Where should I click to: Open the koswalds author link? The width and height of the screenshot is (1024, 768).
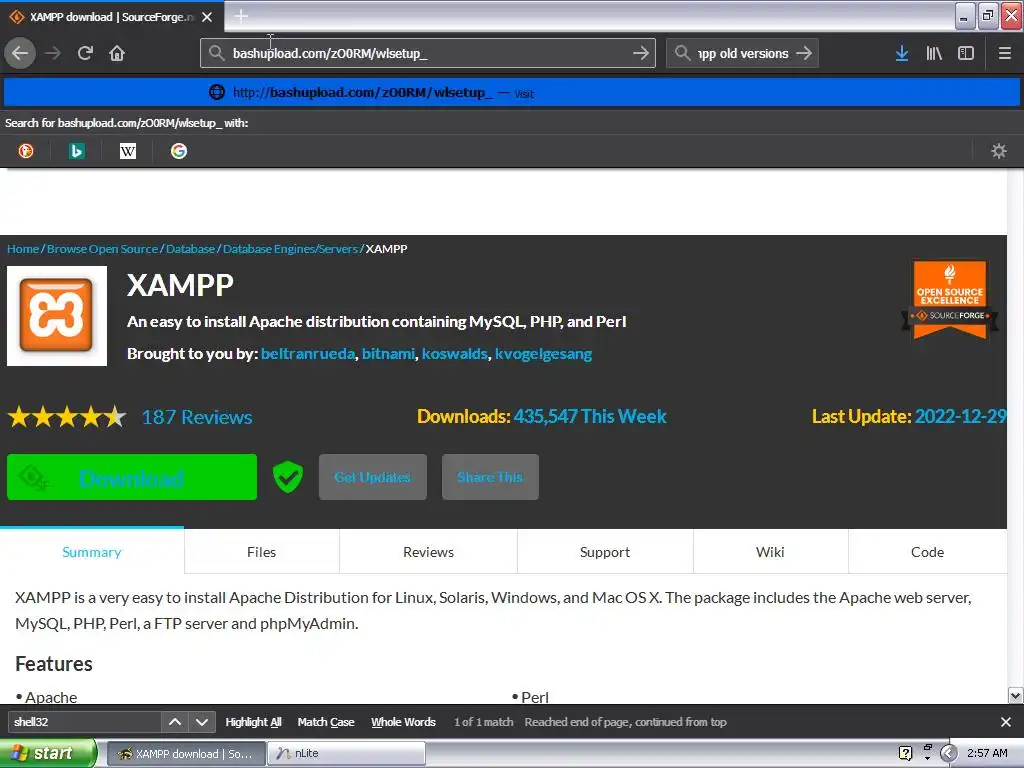455,353
